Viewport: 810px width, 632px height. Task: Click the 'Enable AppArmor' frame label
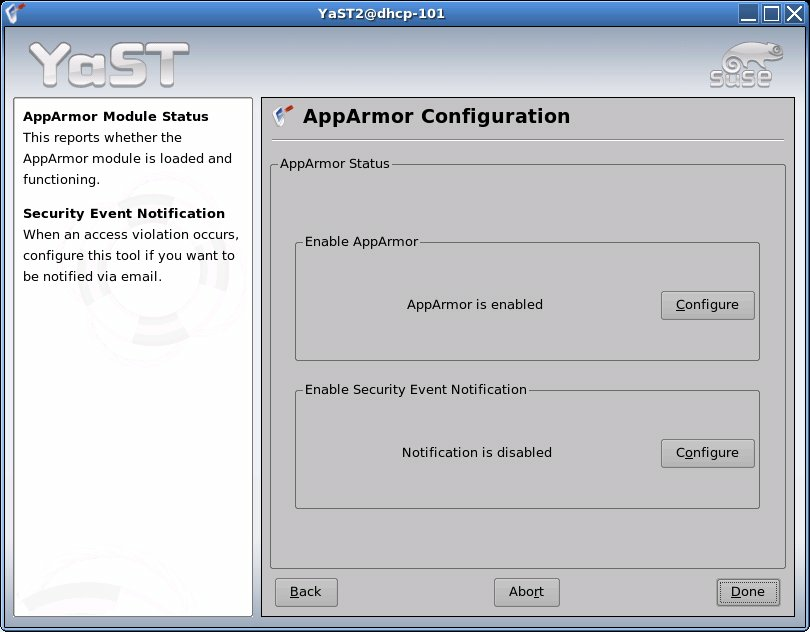click(x=362, y=242)
